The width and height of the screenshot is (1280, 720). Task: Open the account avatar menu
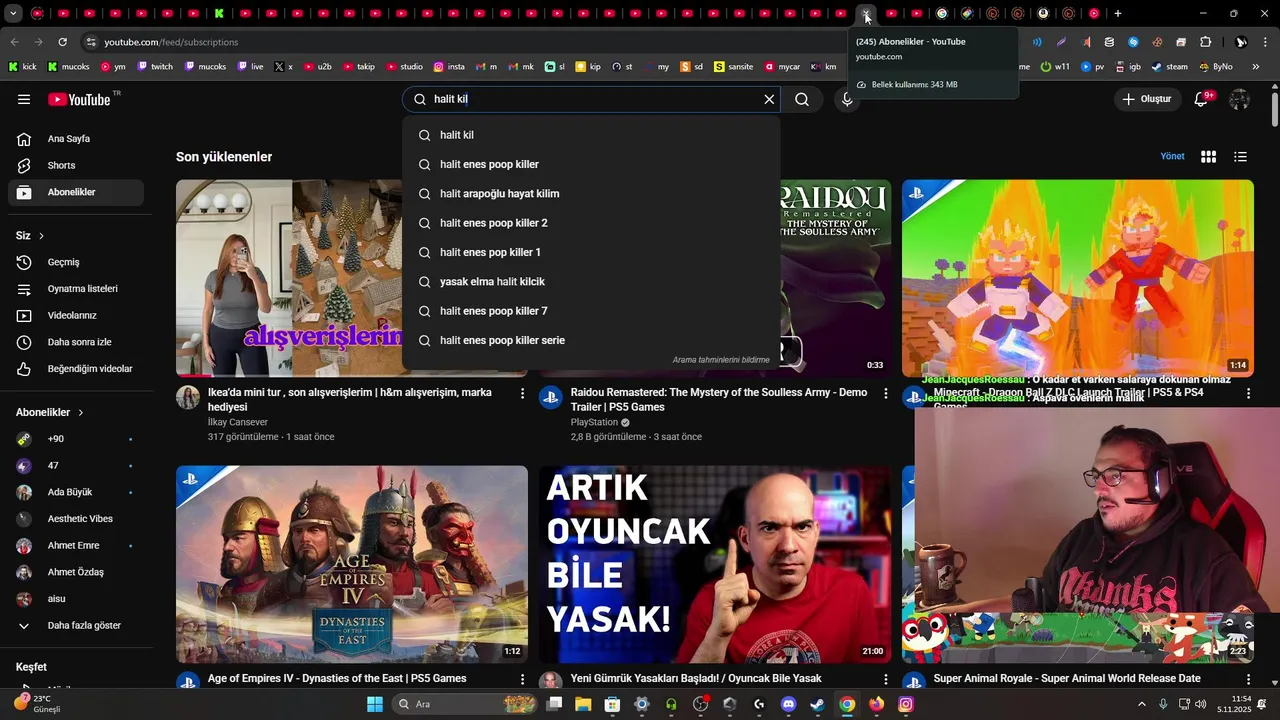click(x=1240, y=99)
